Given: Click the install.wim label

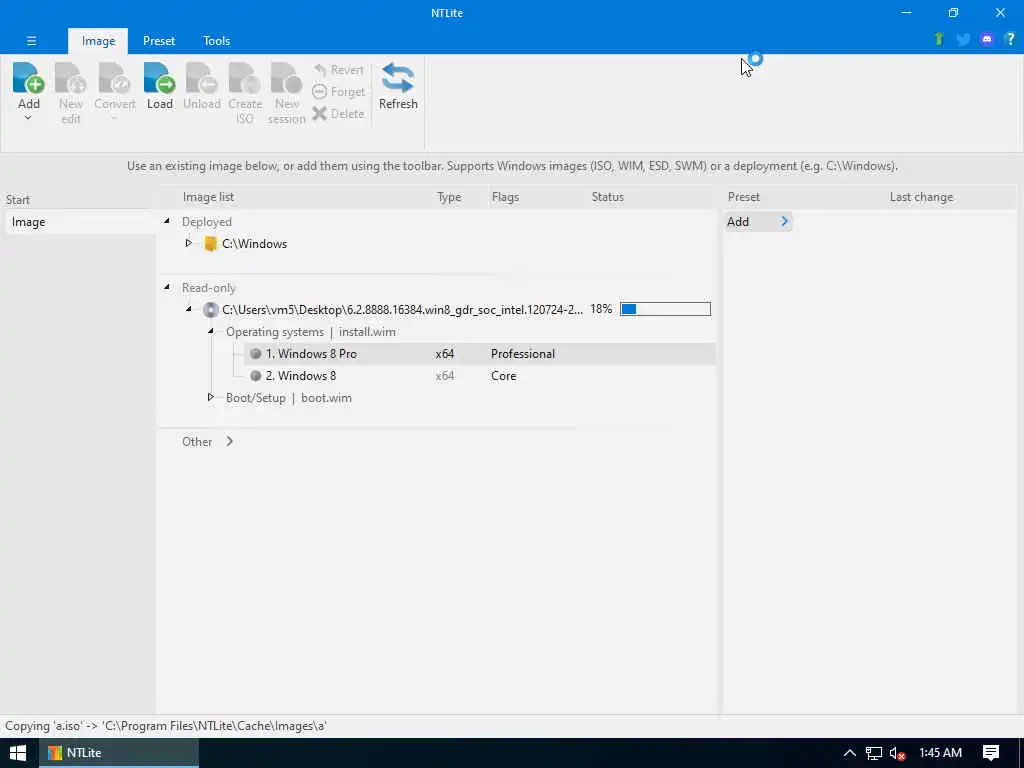Looking at the screenshot, I should coord(367,332).
